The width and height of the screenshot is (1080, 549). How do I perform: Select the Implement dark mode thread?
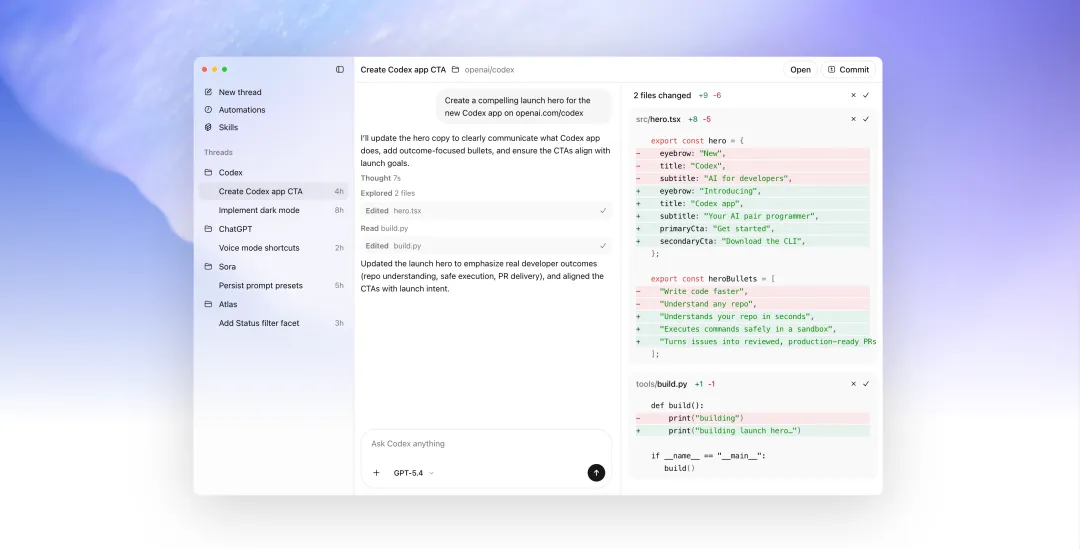point(259,211)
